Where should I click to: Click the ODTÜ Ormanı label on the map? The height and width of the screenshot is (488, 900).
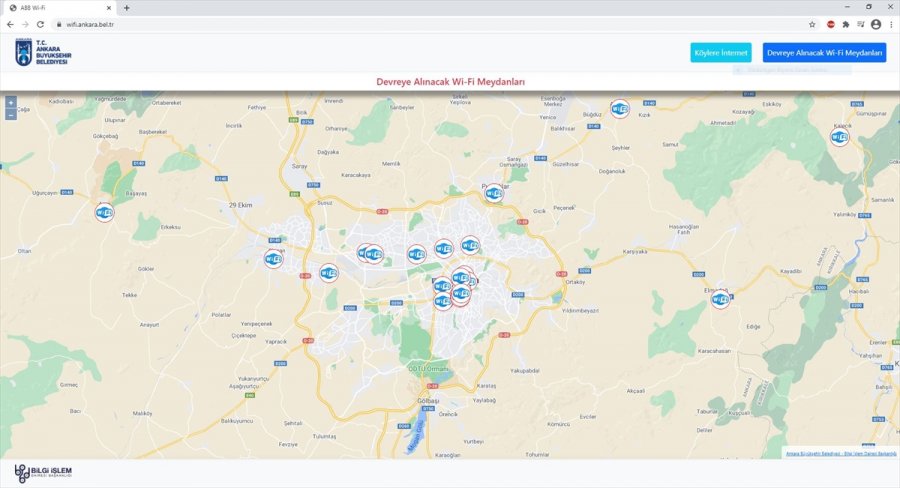pyautogui.click(x=428, y=369)
